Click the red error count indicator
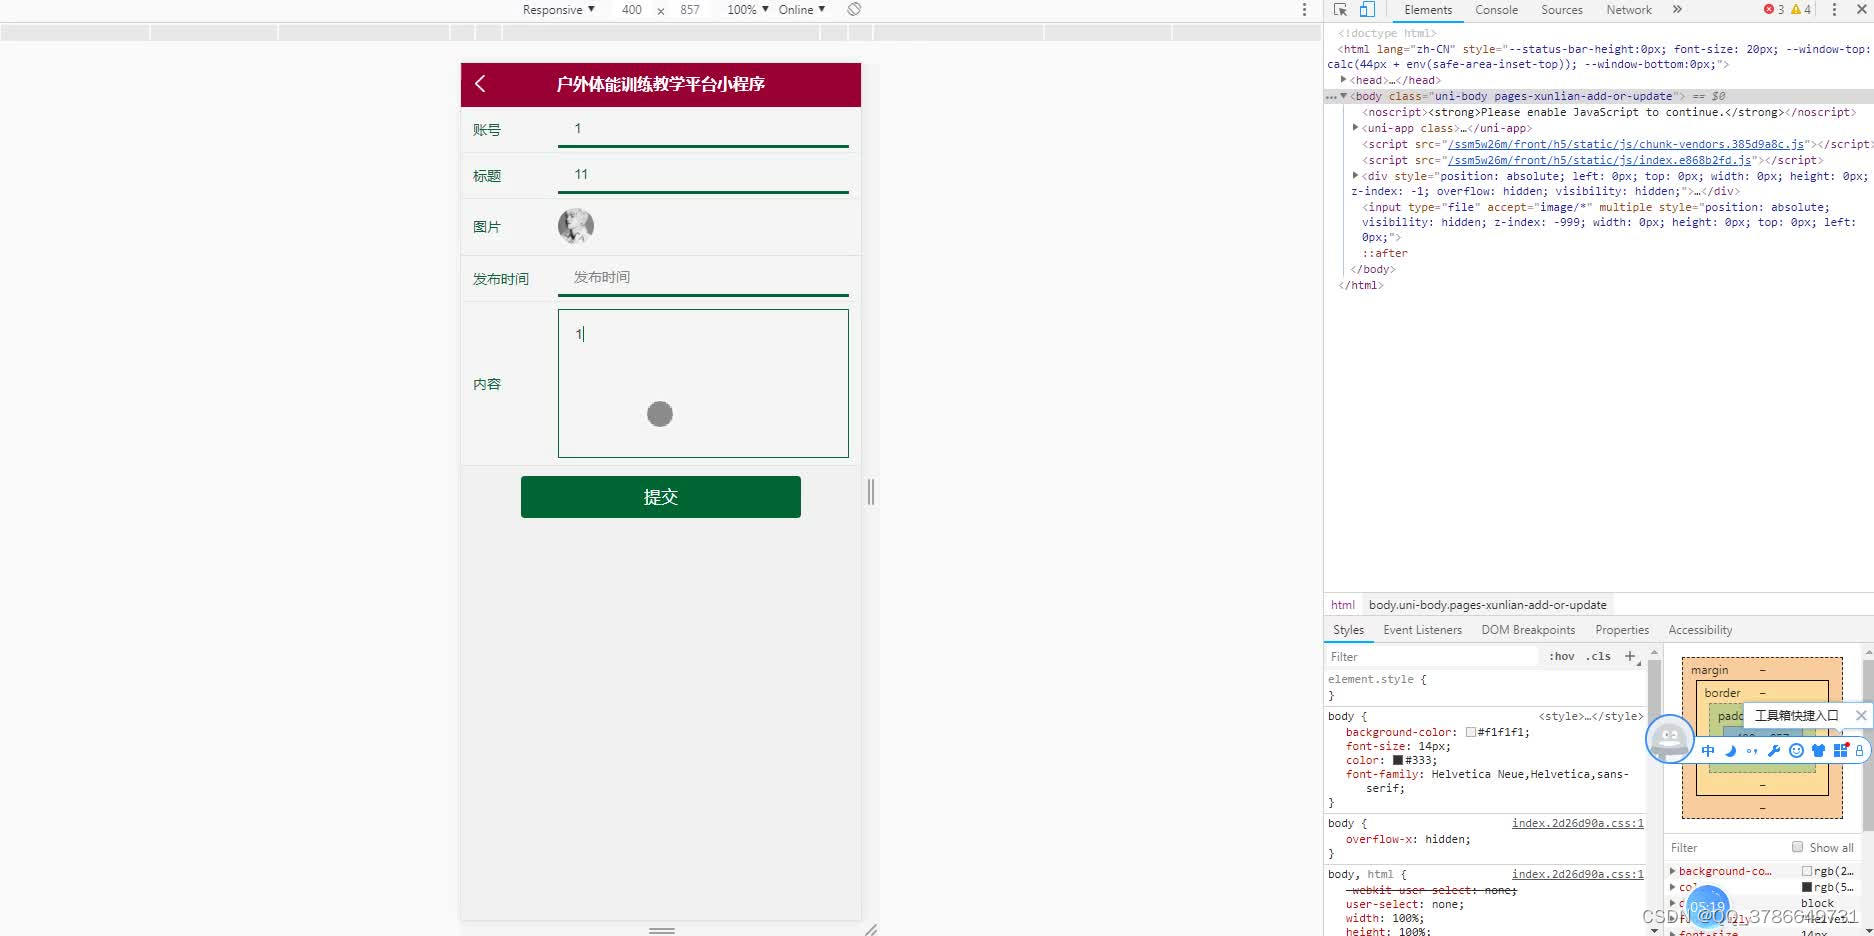Image resolution: width=1874 pixels, height=936 pixels. [1774, 9]
